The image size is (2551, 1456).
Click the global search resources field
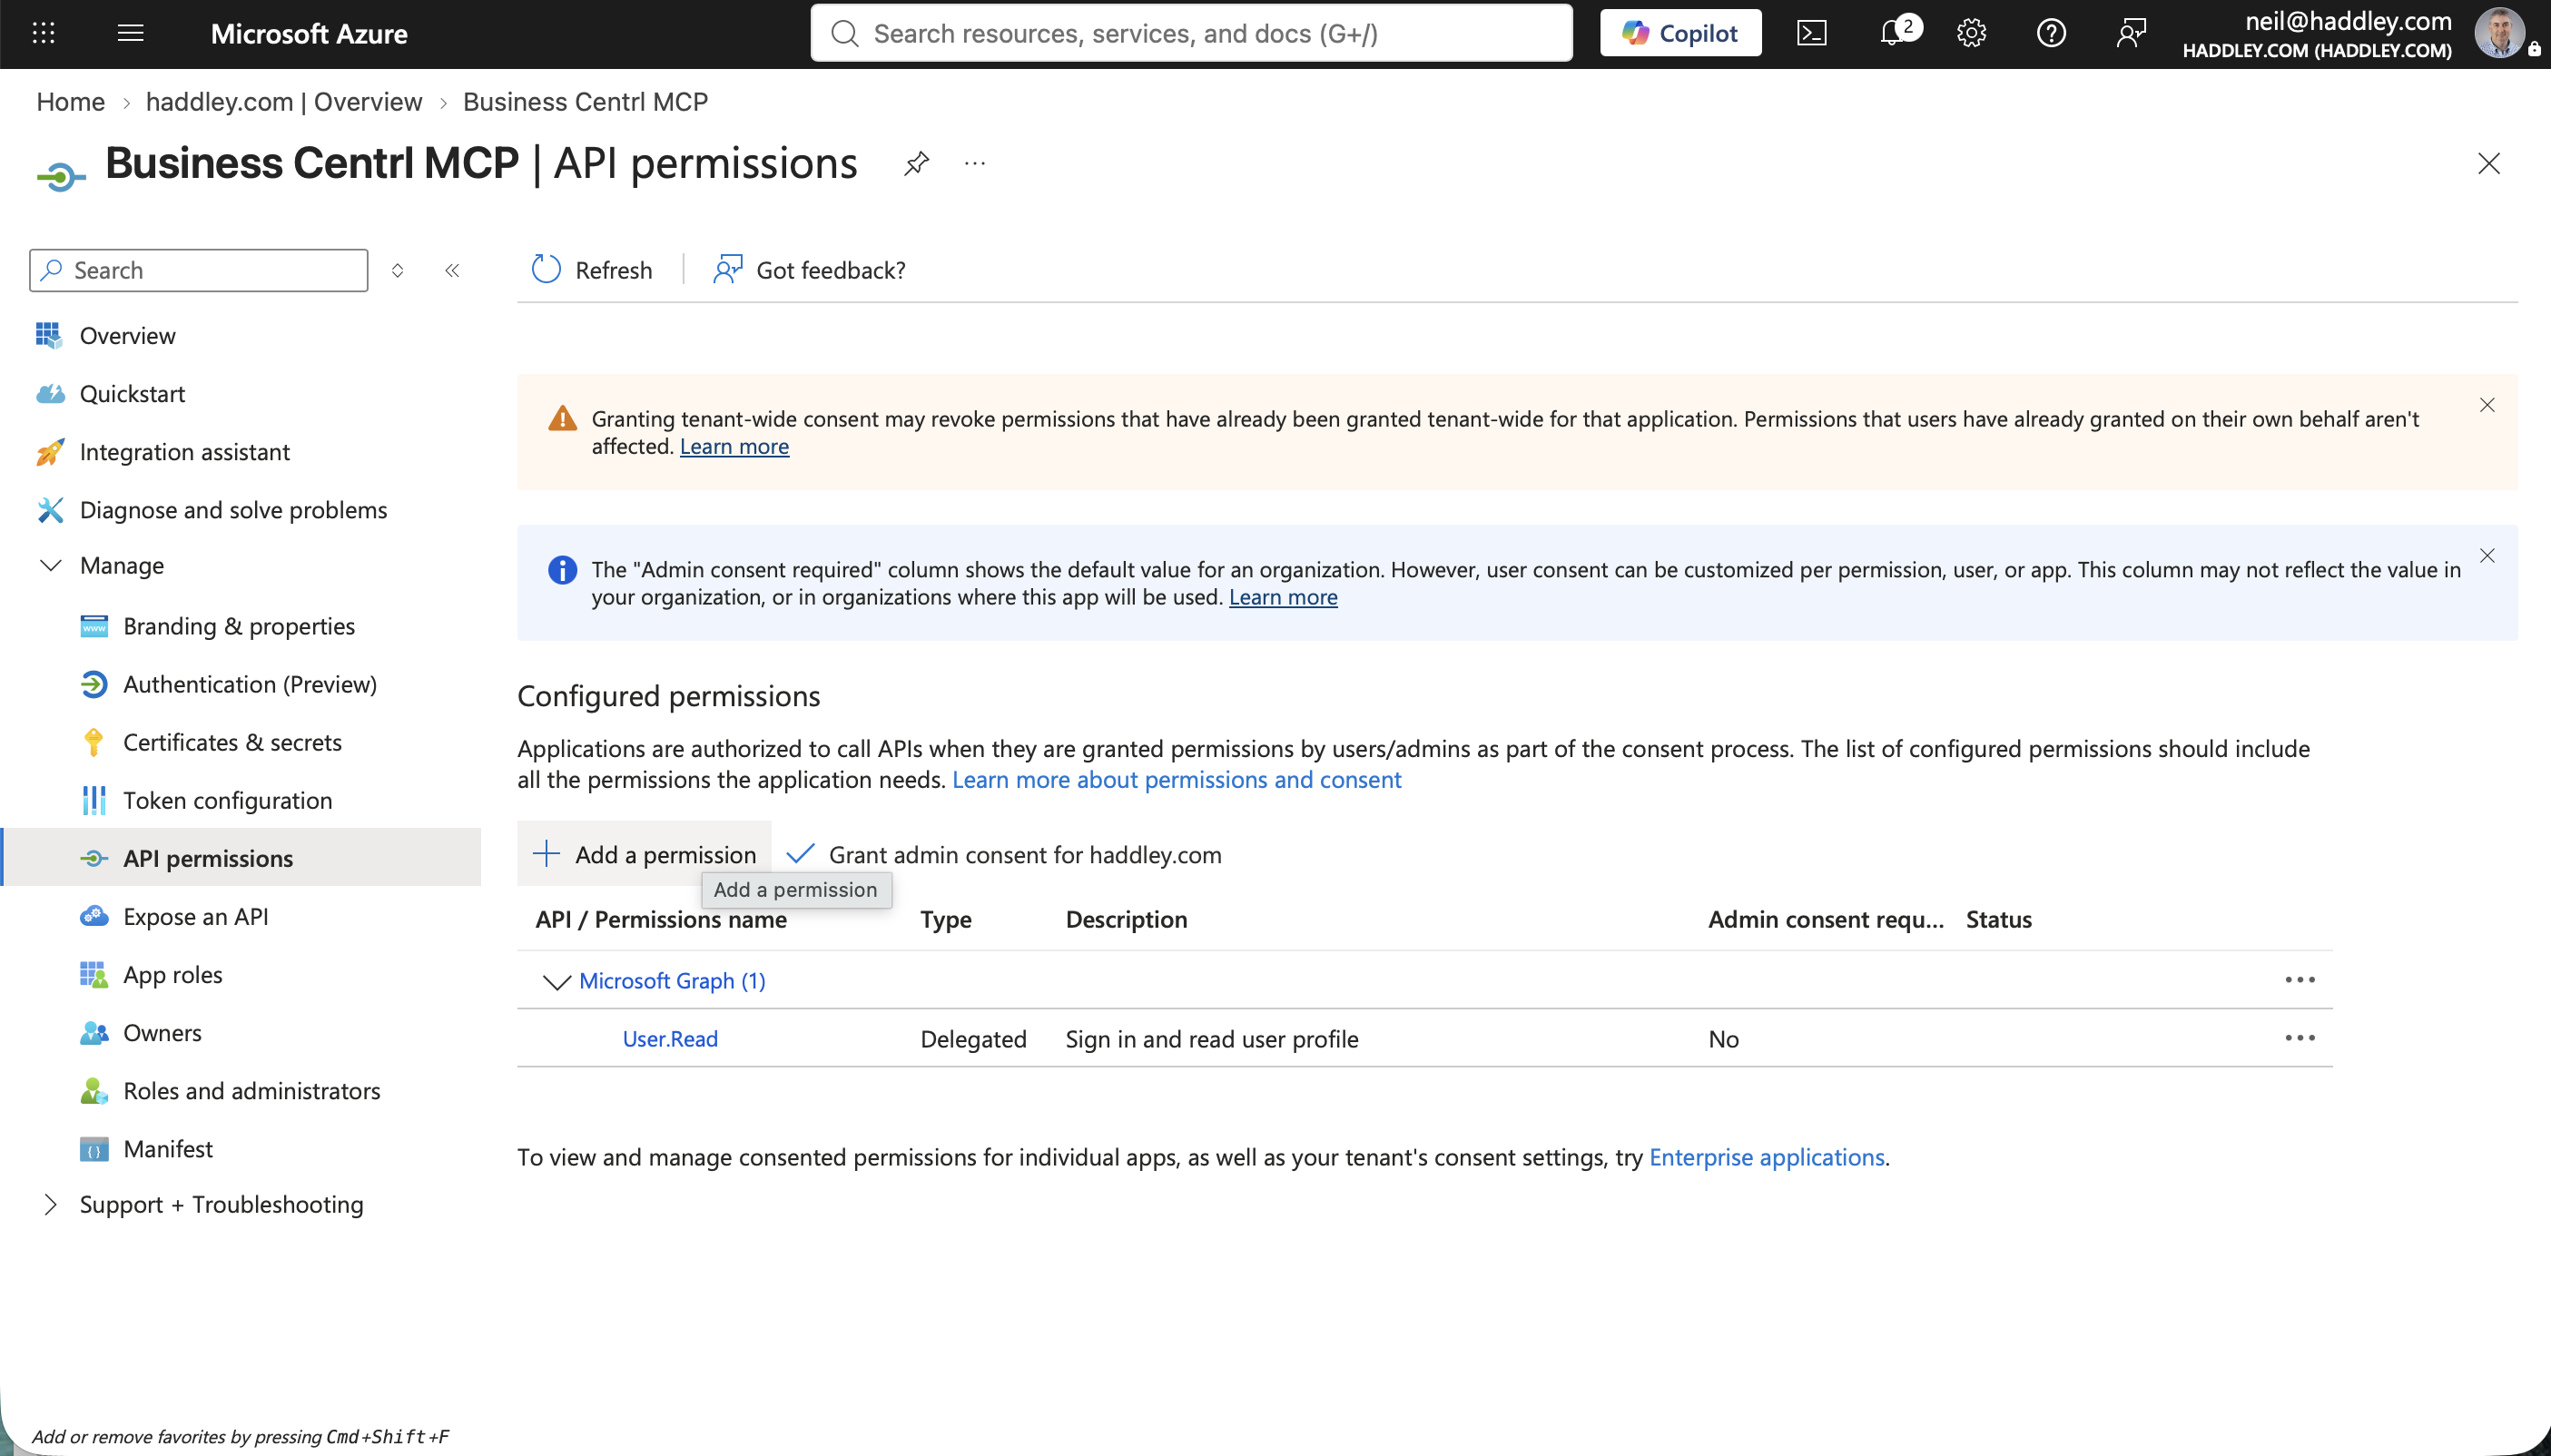pyautogui.click(x=1191, y=33)
